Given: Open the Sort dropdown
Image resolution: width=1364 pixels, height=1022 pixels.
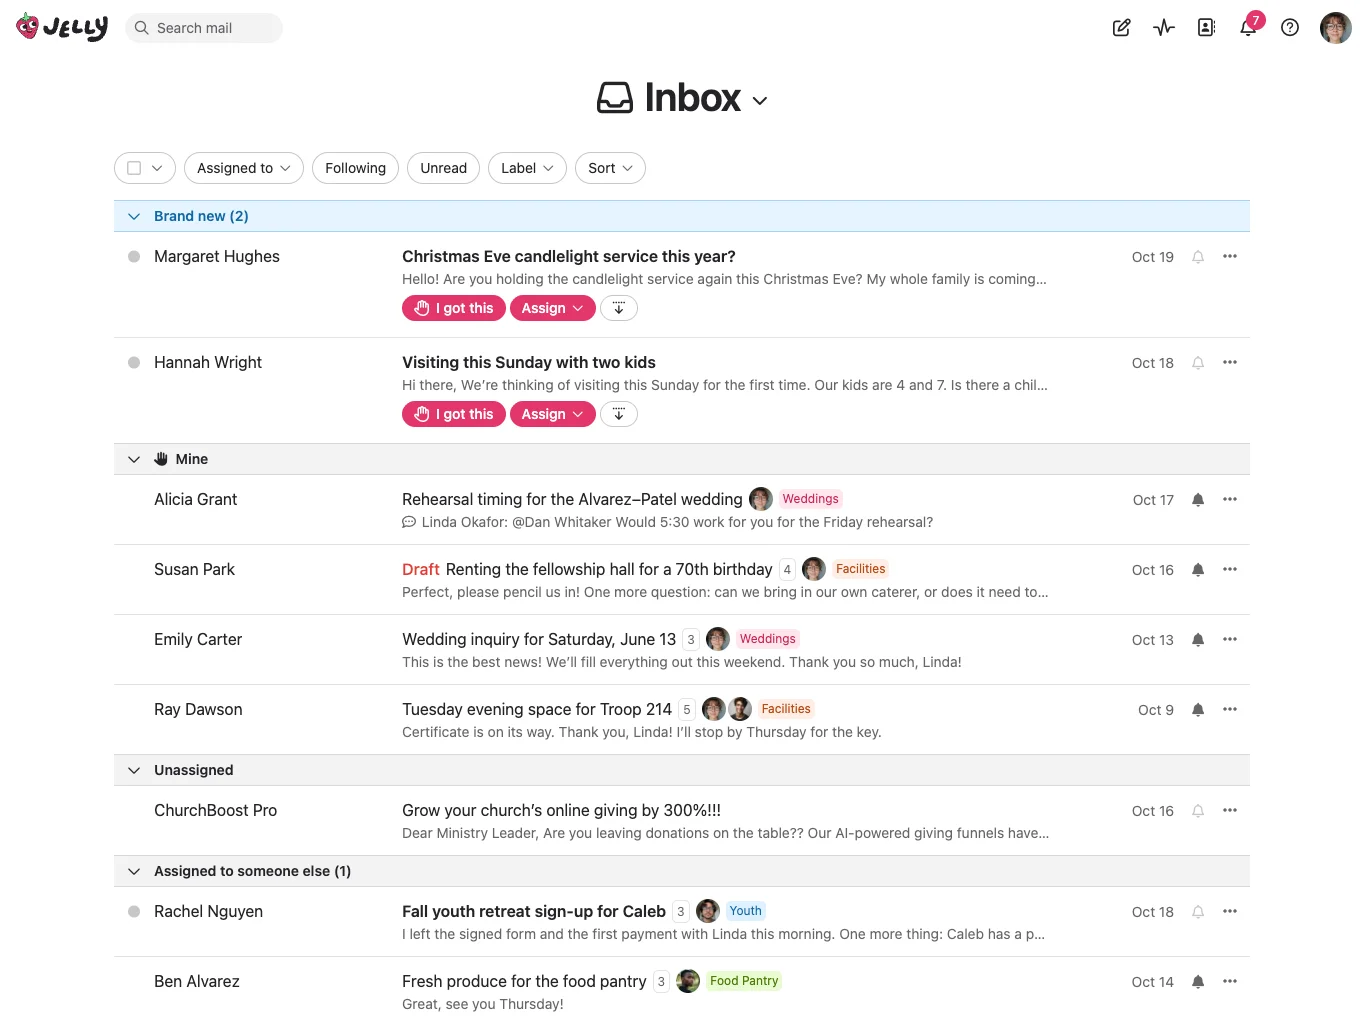Looking at the screenshot, I should tap(610, 168).
